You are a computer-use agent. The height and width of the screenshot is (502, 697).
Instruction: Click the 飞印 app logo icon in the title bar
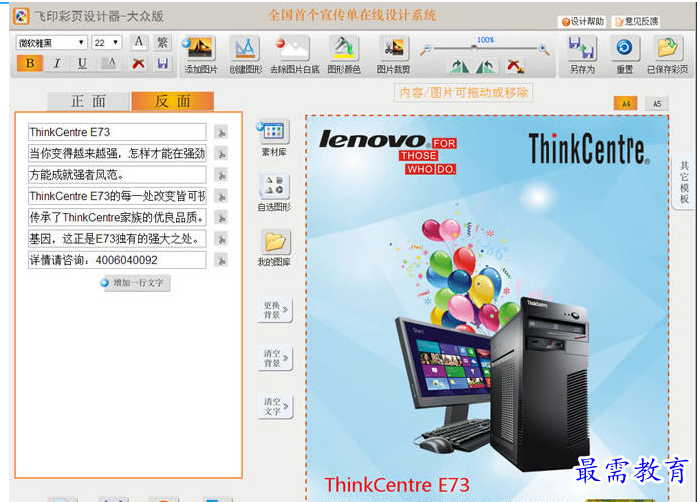[x=21, y=16]
